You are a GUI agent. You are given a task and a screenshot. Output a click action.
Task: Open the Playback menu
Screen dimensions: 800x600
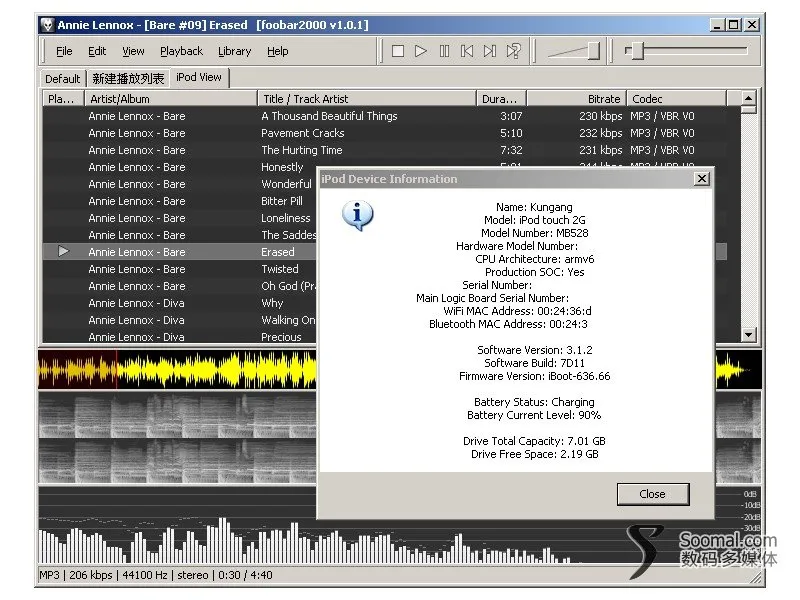click(x=181, y=51)
